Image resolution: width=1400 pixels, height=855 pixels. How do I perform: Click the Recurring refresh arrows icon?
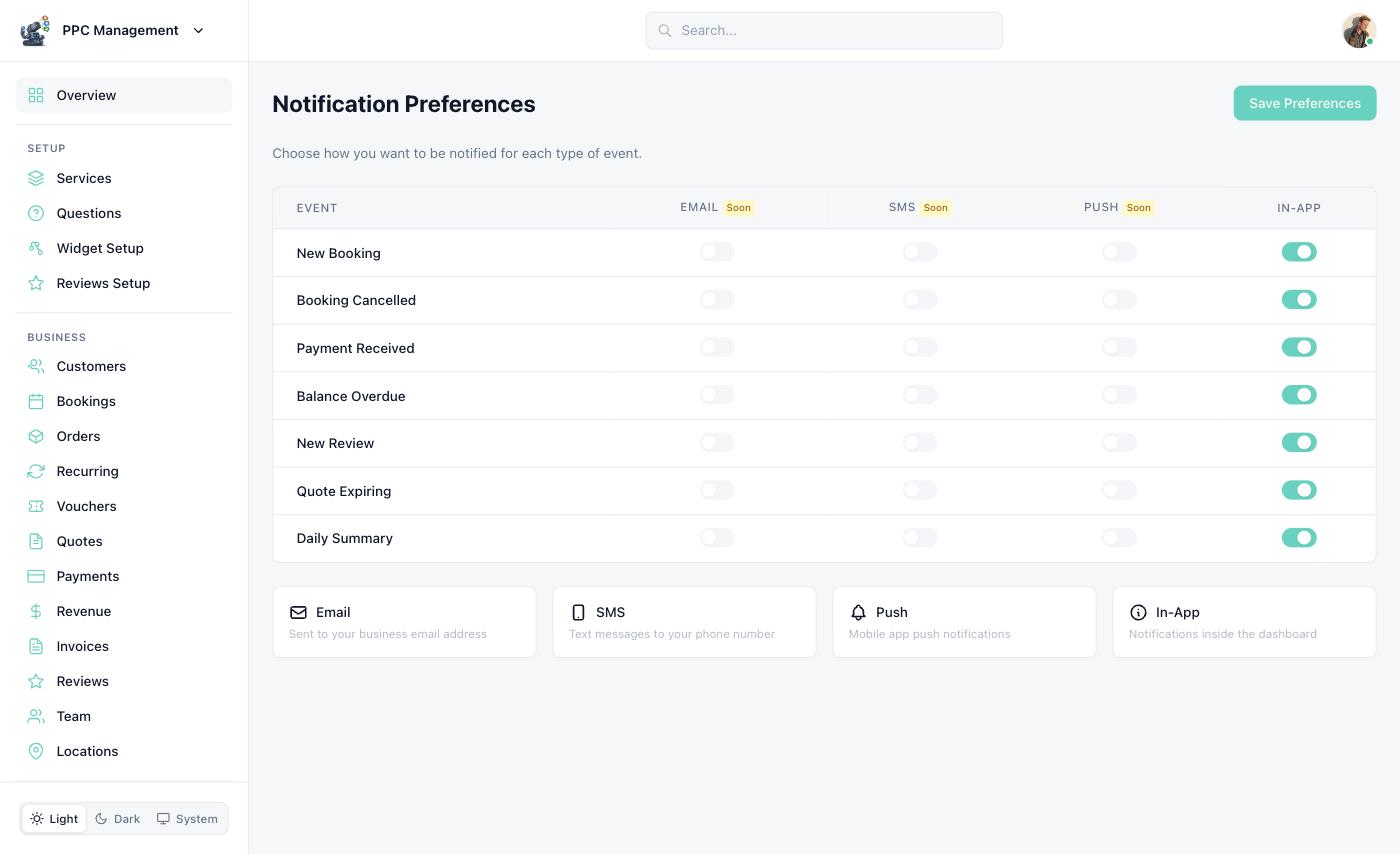(x=36, y=471)
